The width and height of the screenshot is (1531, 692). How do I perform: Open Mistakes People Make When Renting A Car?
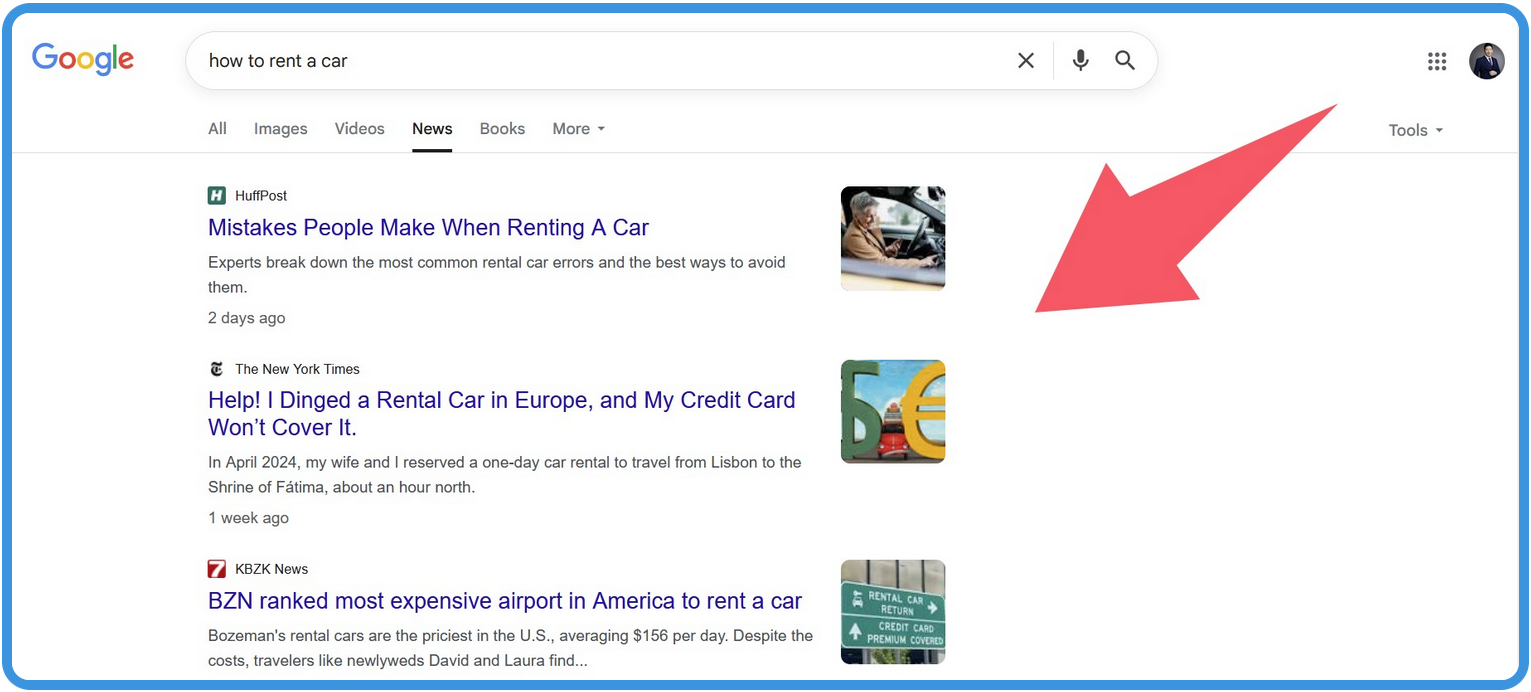tap(428, 228)
